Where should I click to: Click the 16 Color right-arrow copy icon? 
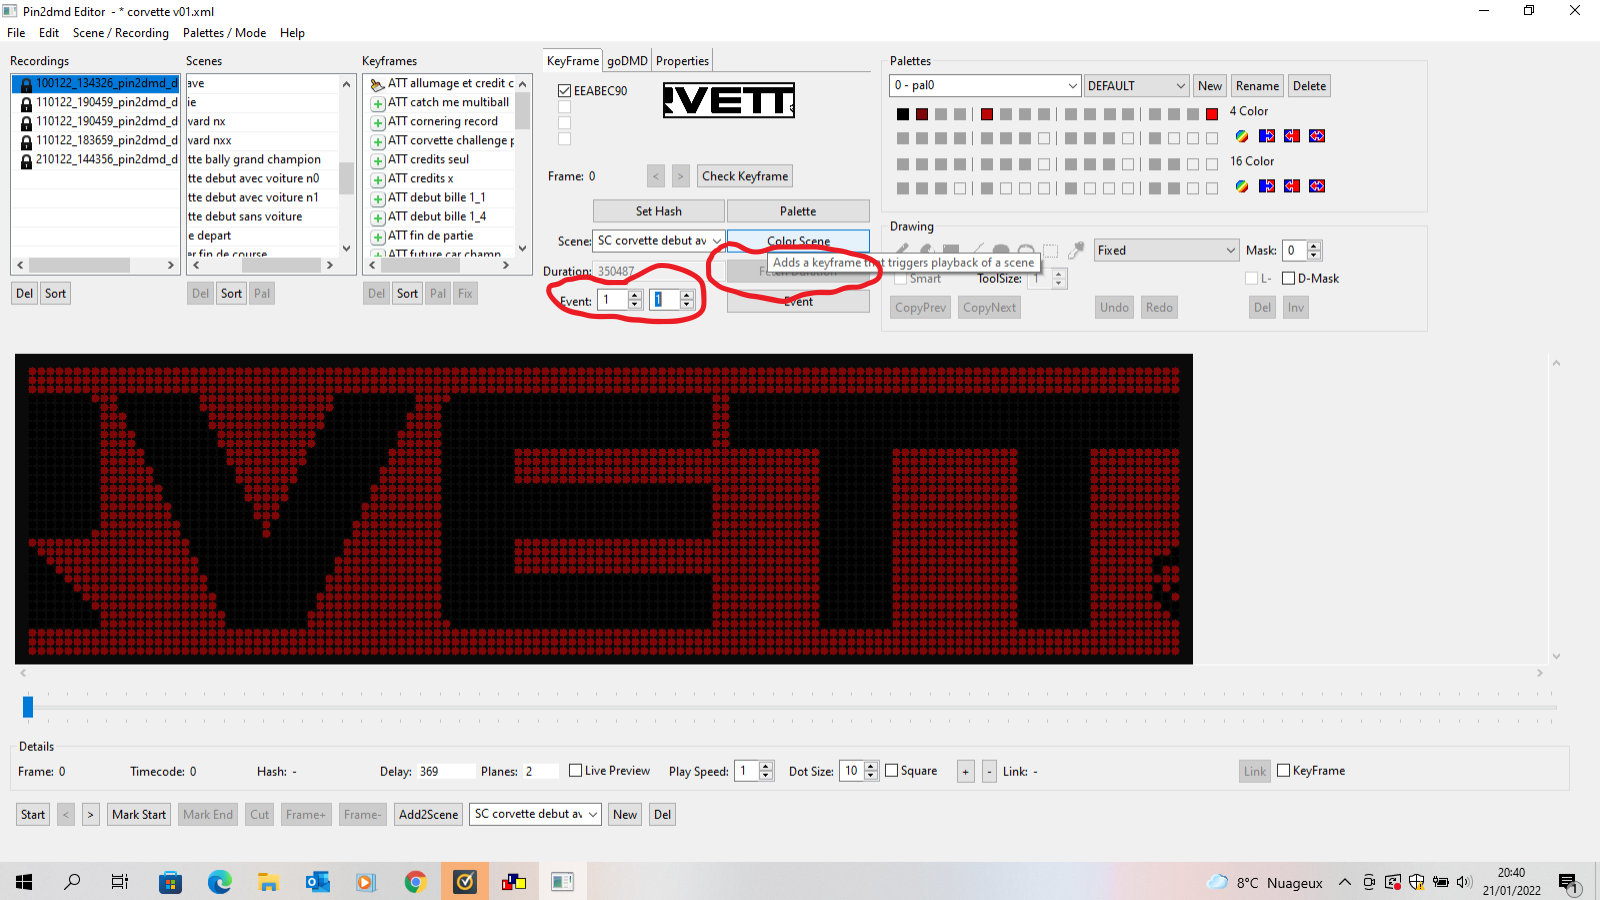pos(1267,186)
